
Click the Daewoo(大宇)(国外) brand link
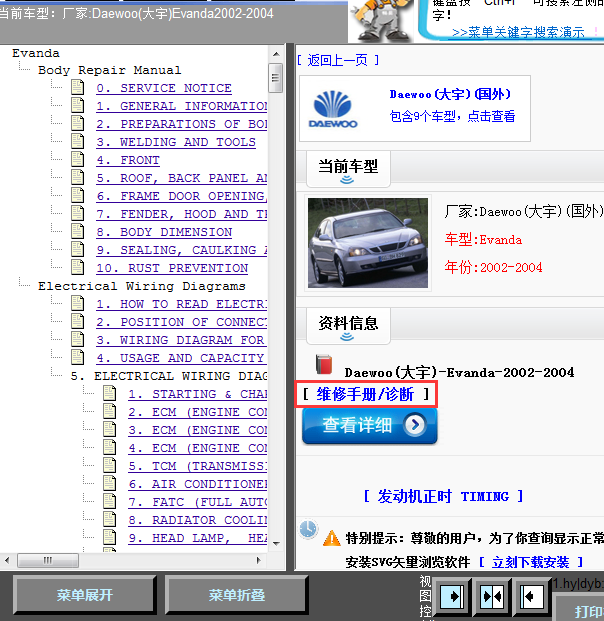tap(450, 94)
